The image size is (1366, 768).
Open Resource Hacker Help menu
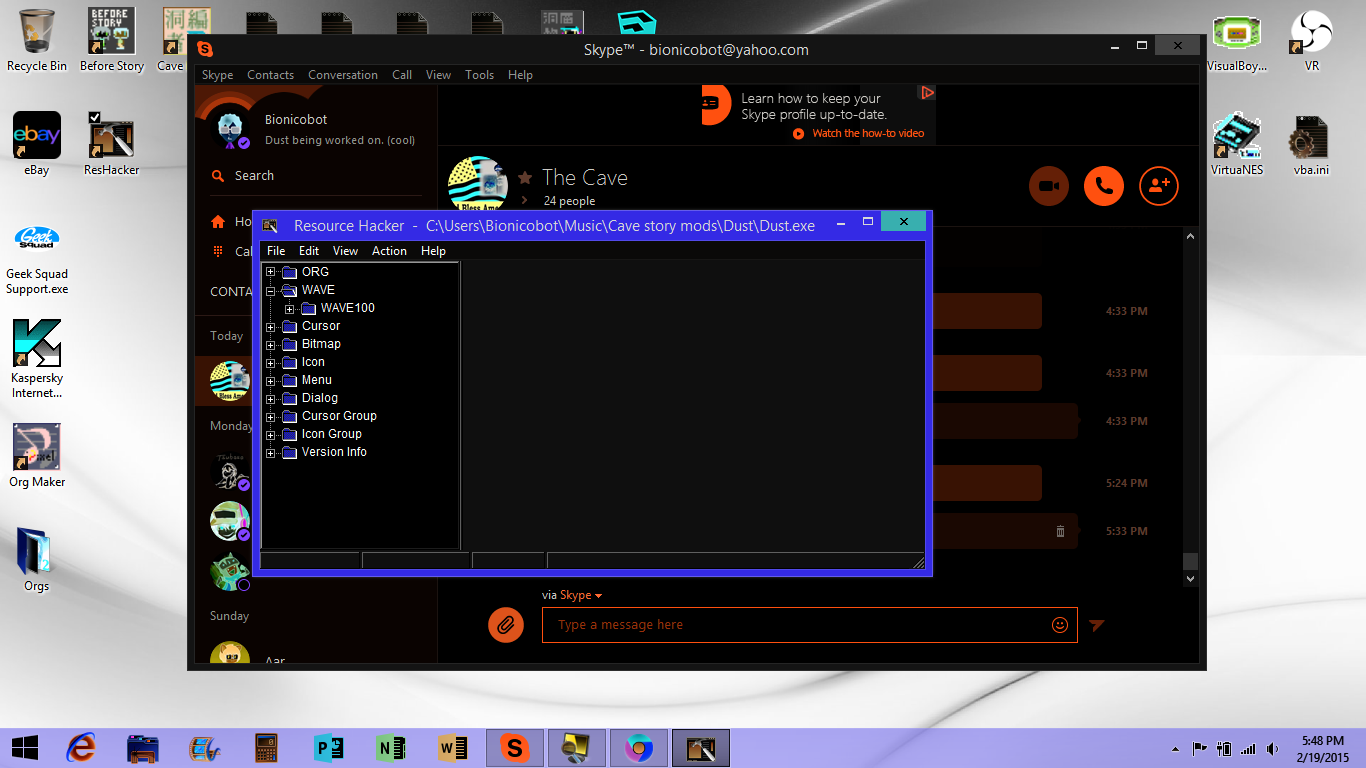(433, 251)
